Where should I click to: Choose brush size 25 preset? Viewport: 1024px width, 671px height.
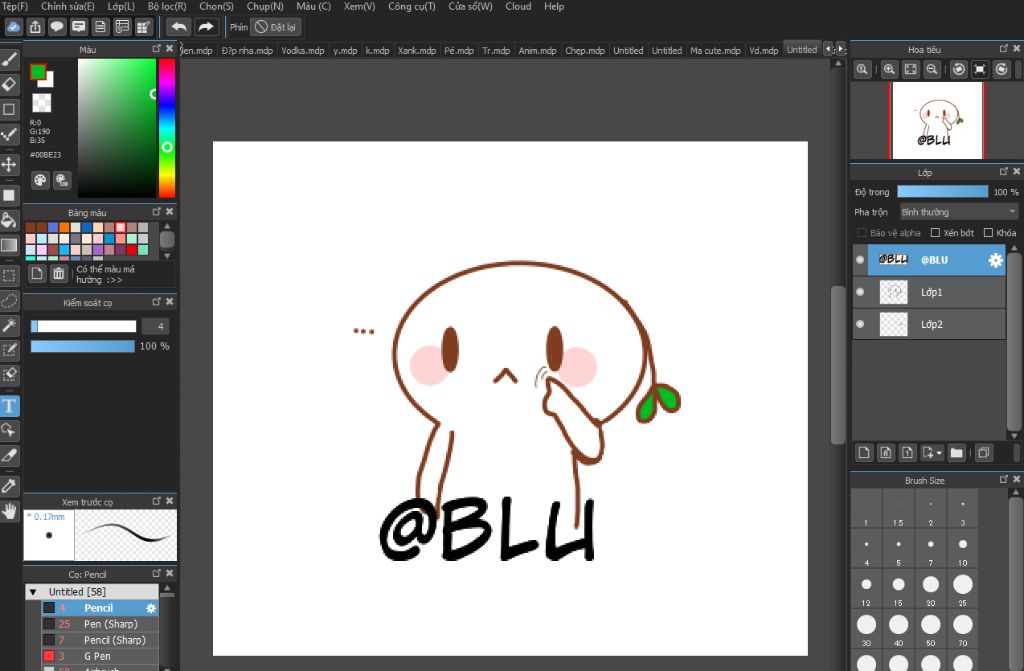[x=963, y=589]
